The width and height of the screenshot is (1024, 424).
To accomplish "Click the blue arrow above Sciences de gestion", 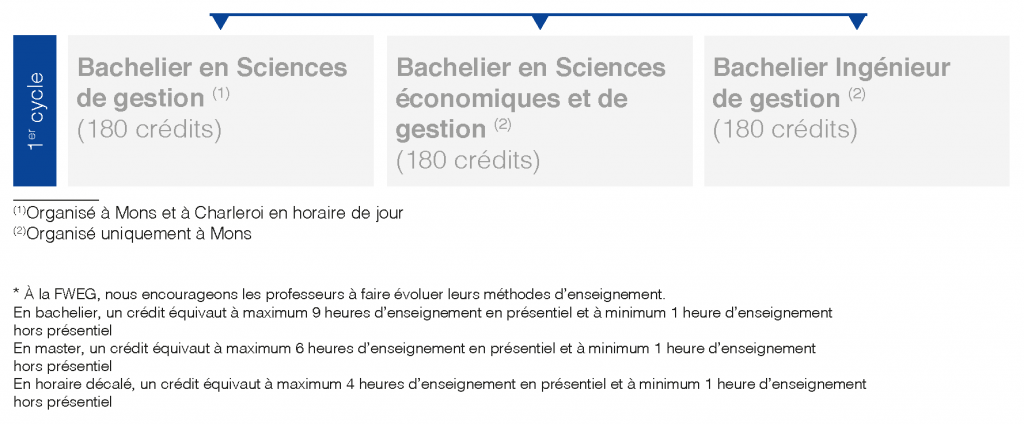I will pyautogui.click(x=221, y=22).
